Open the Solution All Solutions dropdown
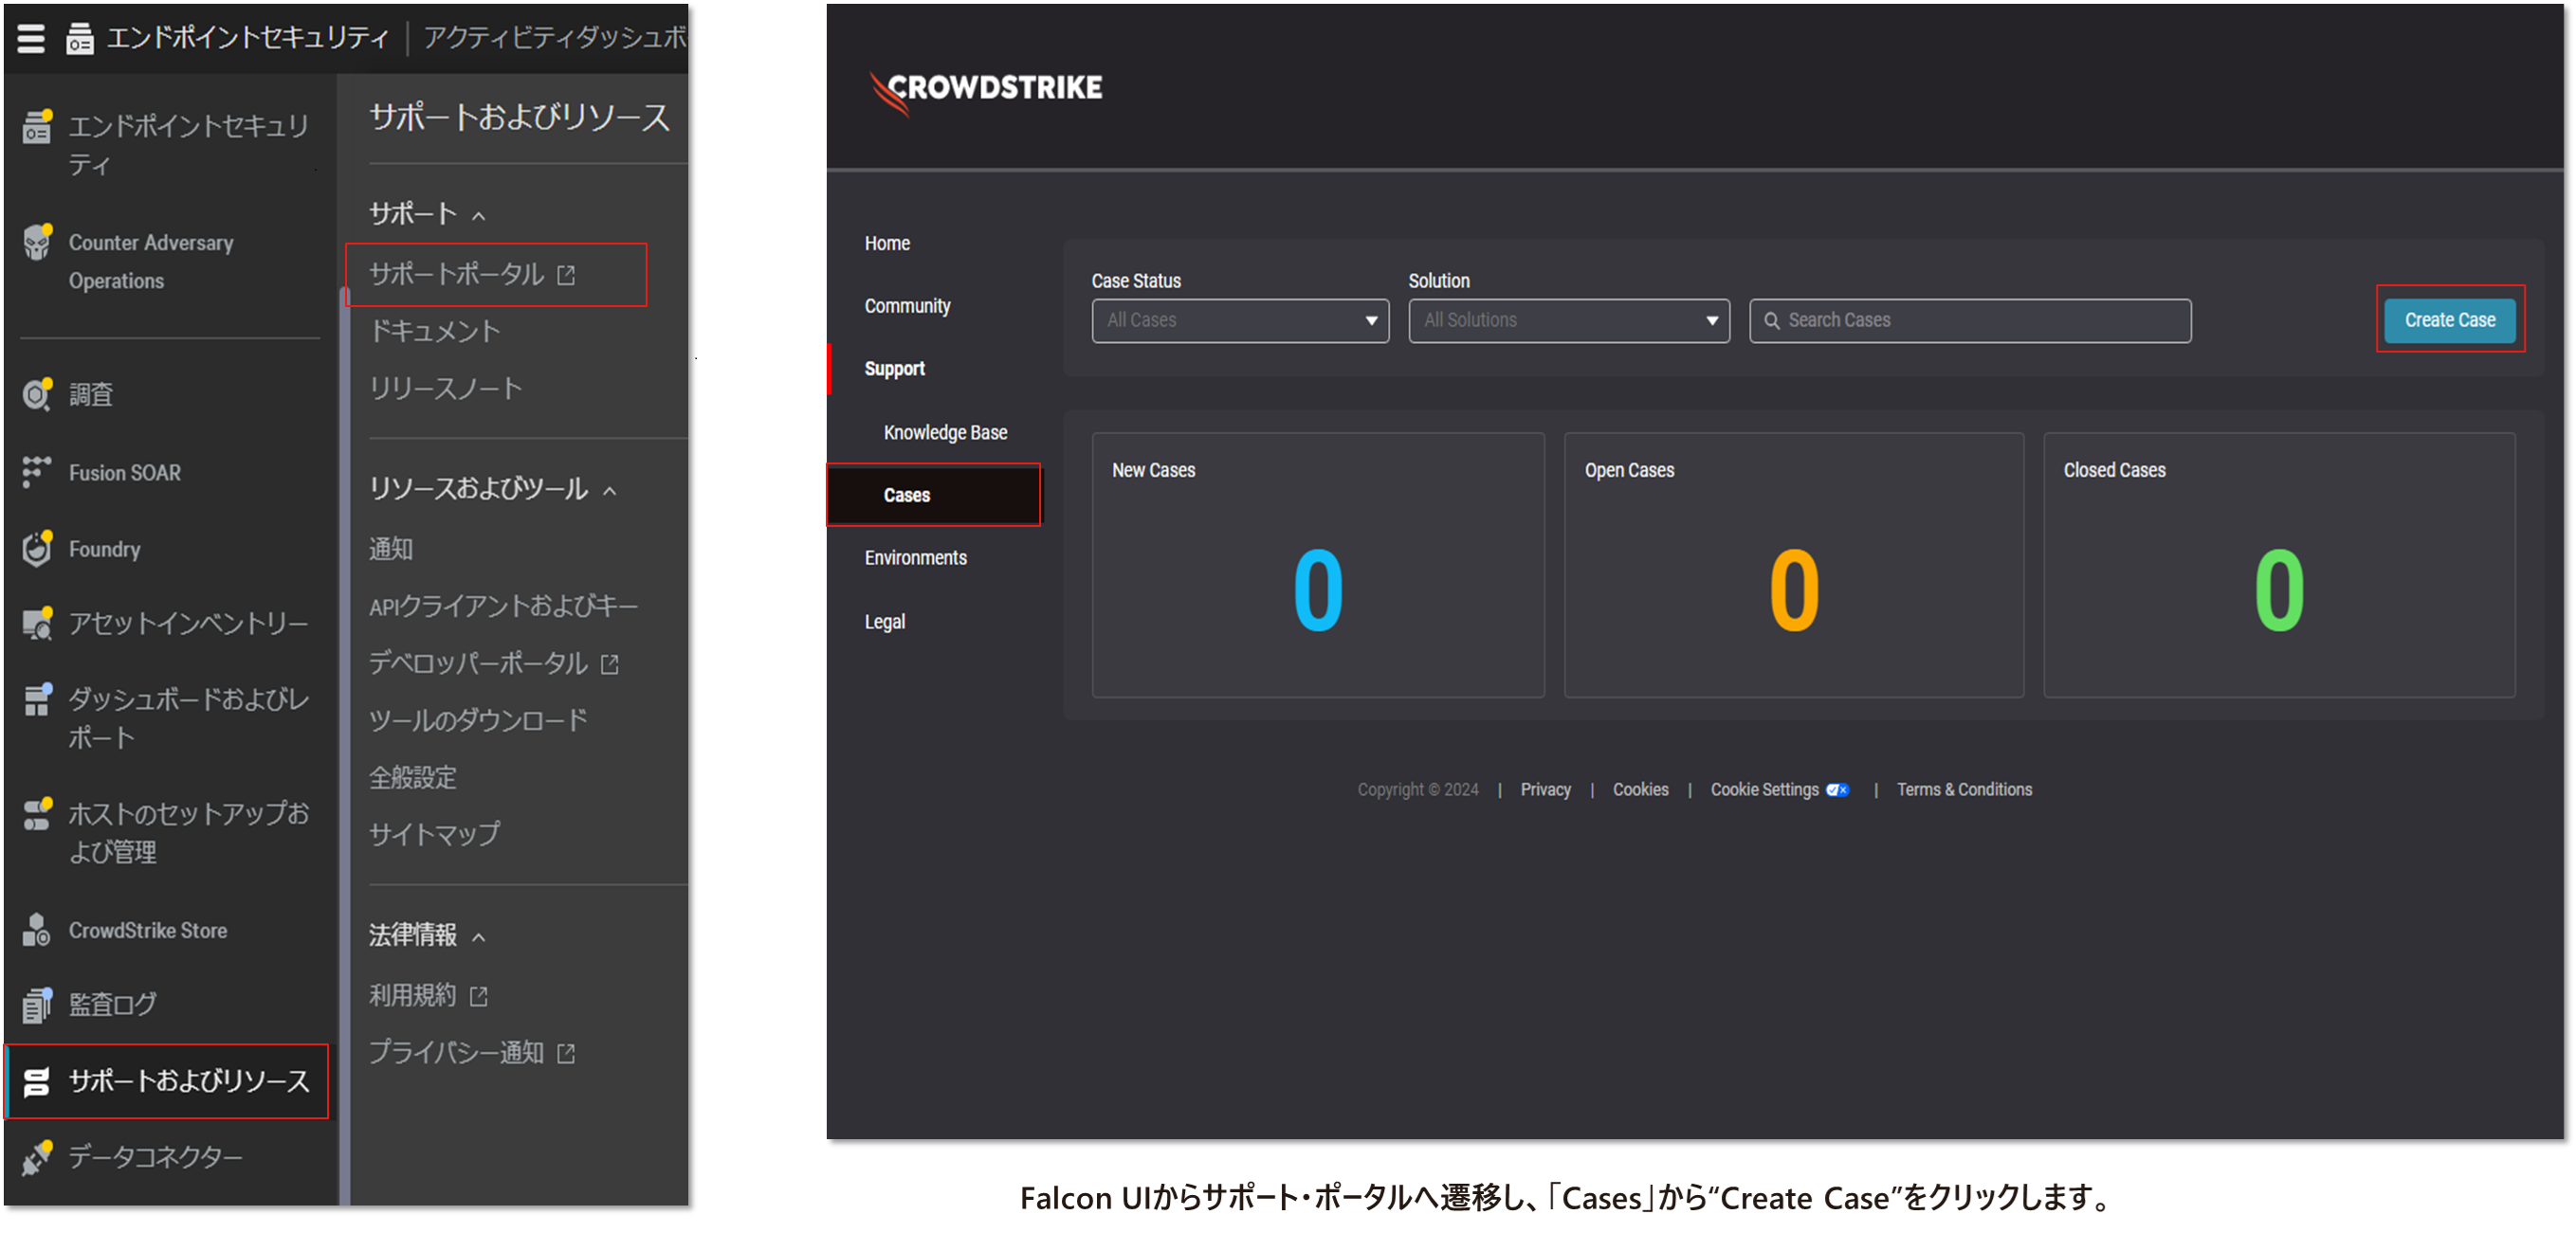 pos(1569,321)
